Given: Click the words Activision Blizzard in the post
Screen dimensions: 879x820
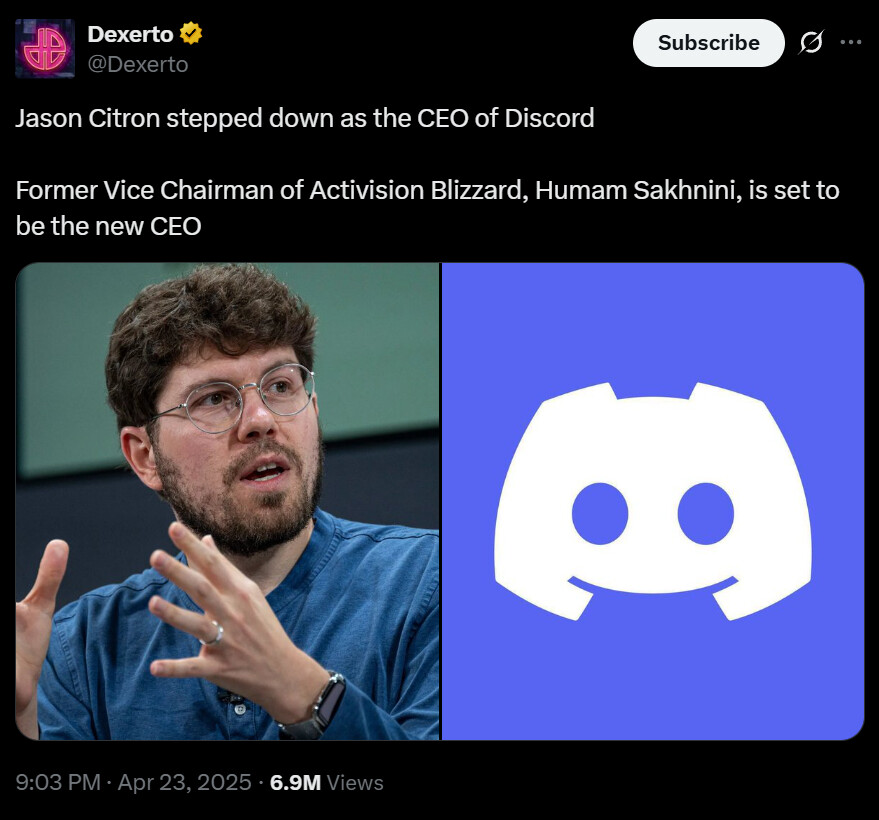Looking at the screenshot, I should pyautogui.click(x=416, y=191).
